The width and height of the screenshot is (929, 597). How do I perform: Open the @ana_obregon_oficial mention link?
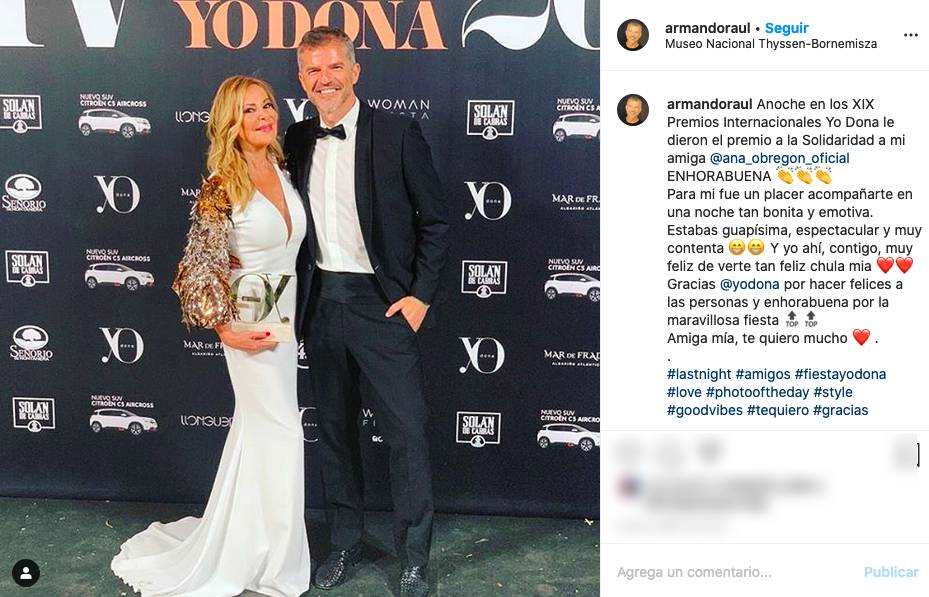click(x=779, y=158)
